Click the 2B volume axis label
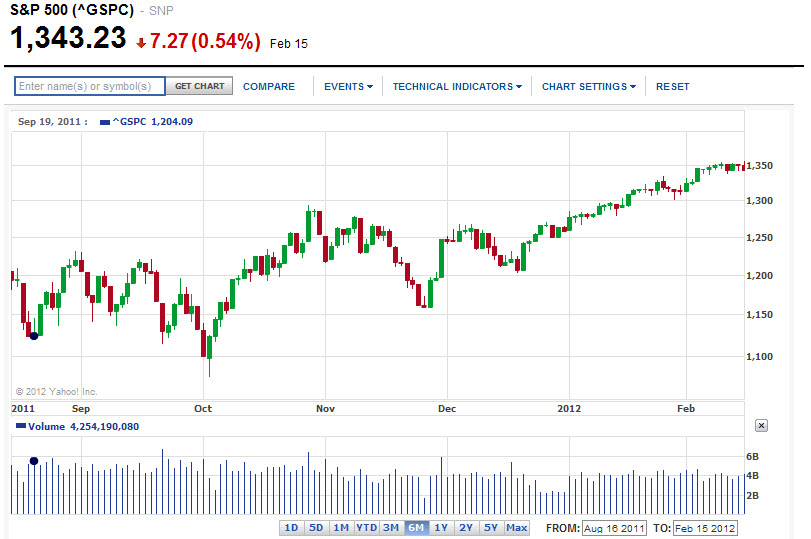811x539 pixels. pos(752,496)
